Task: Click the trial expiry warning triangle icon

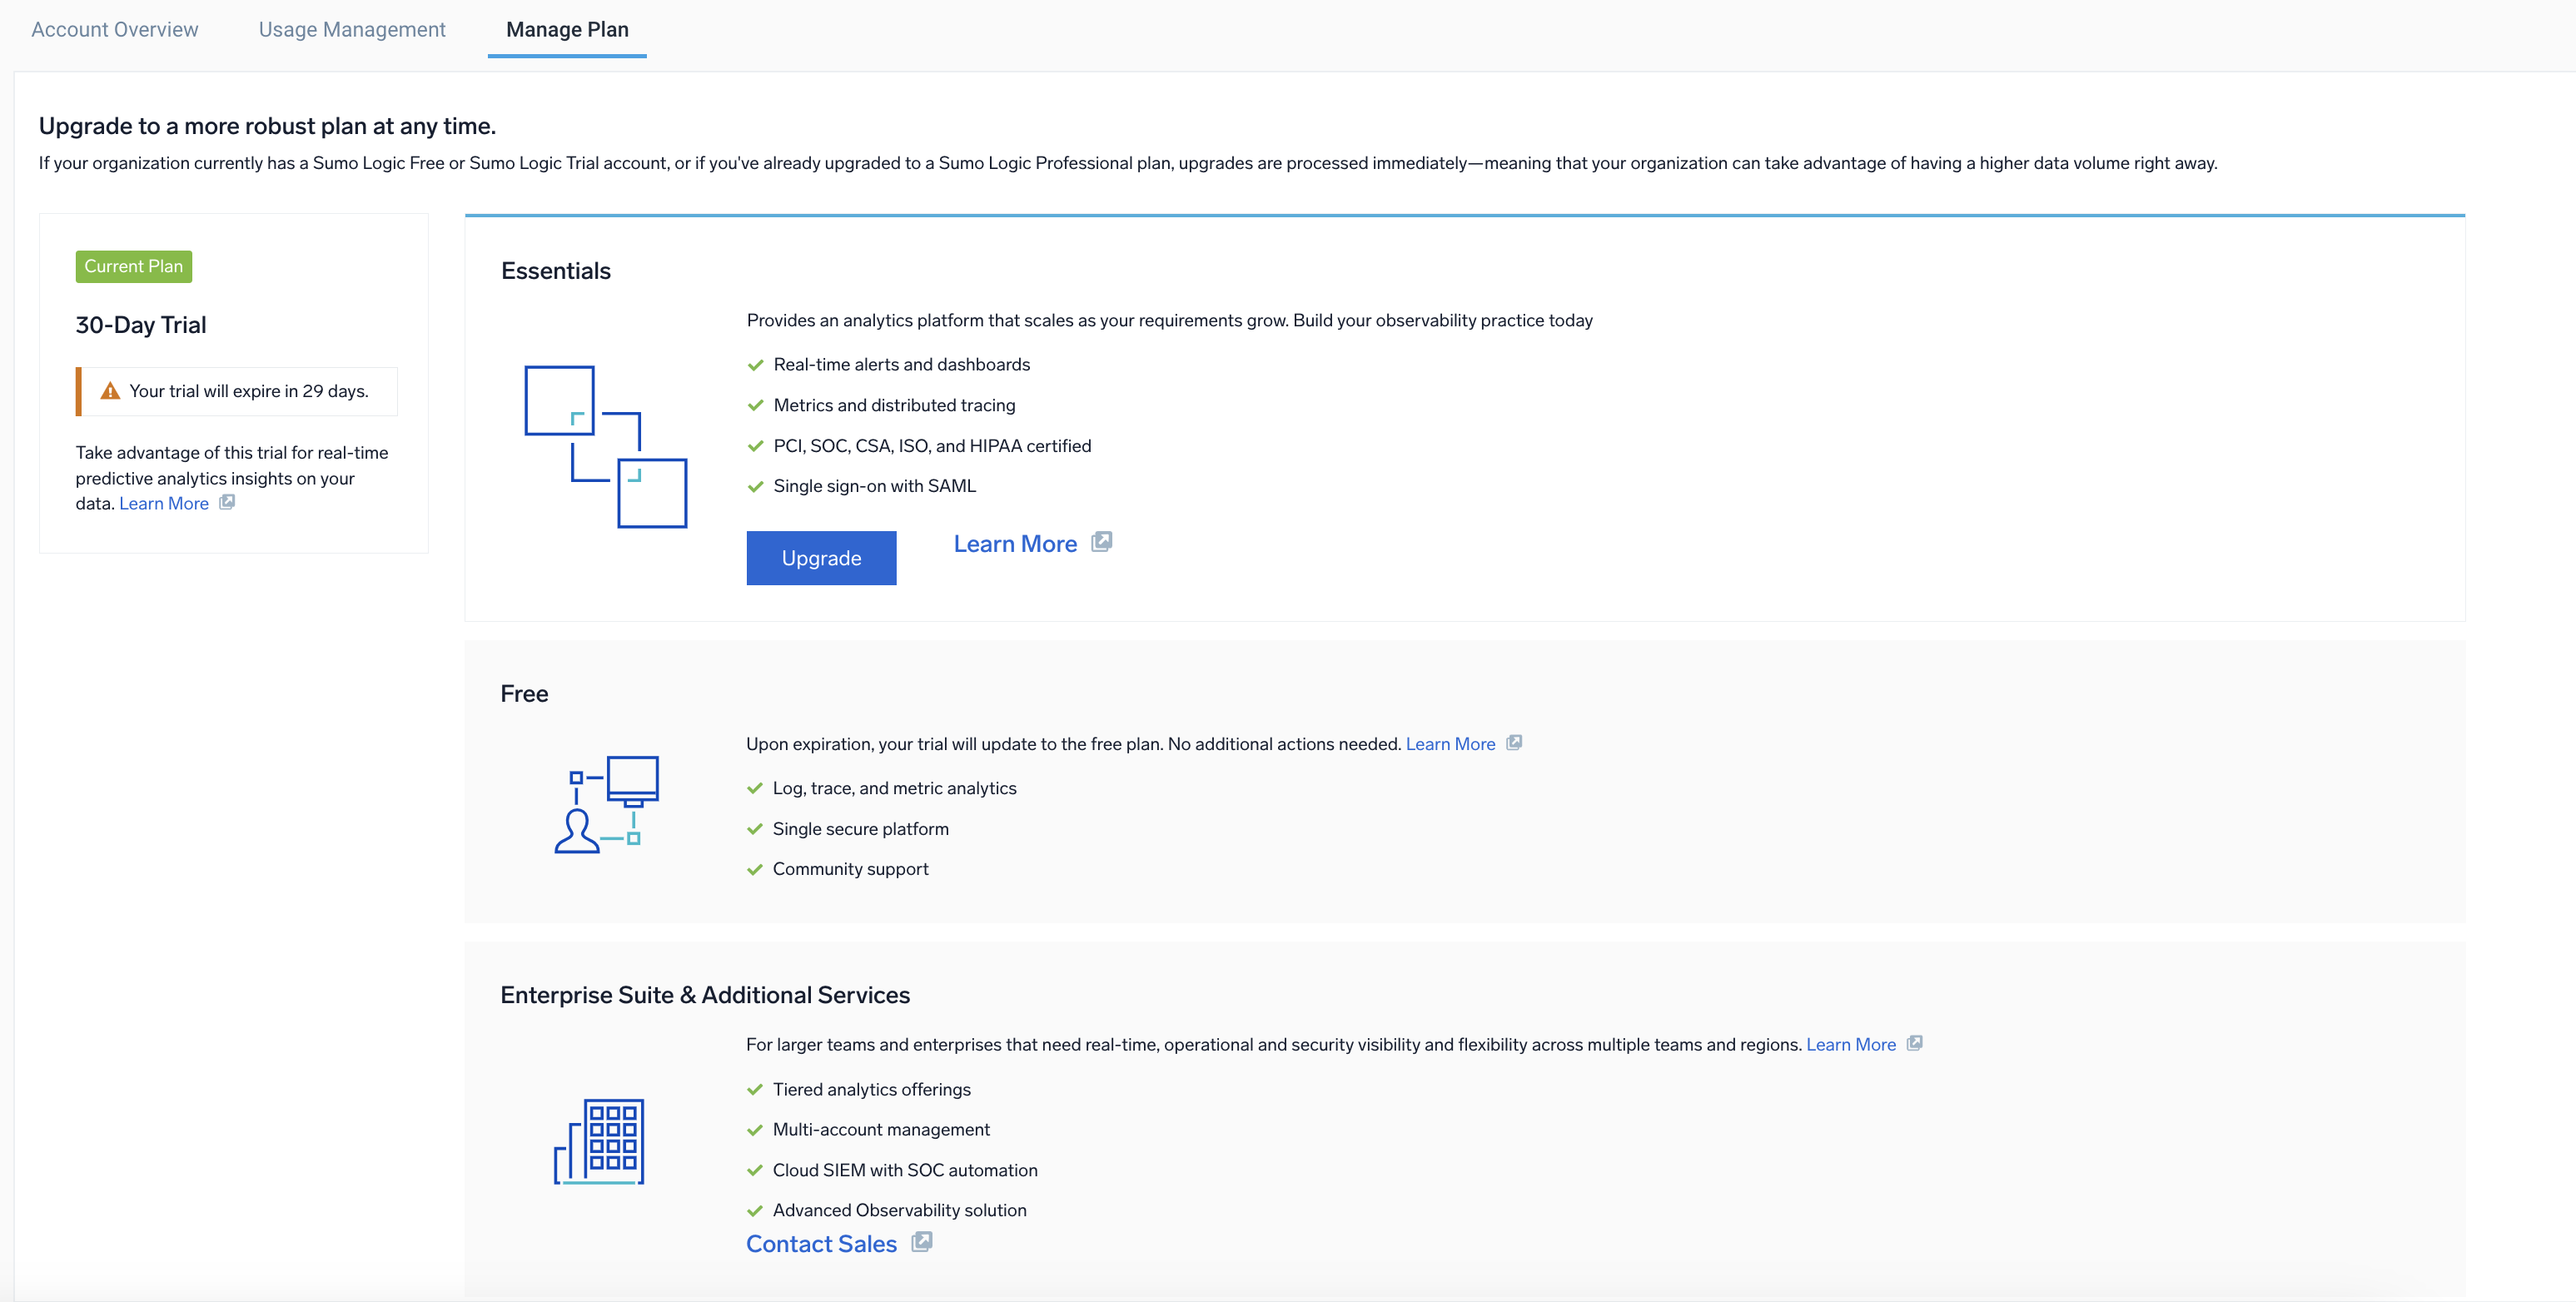Action: (x=110, y=391)
